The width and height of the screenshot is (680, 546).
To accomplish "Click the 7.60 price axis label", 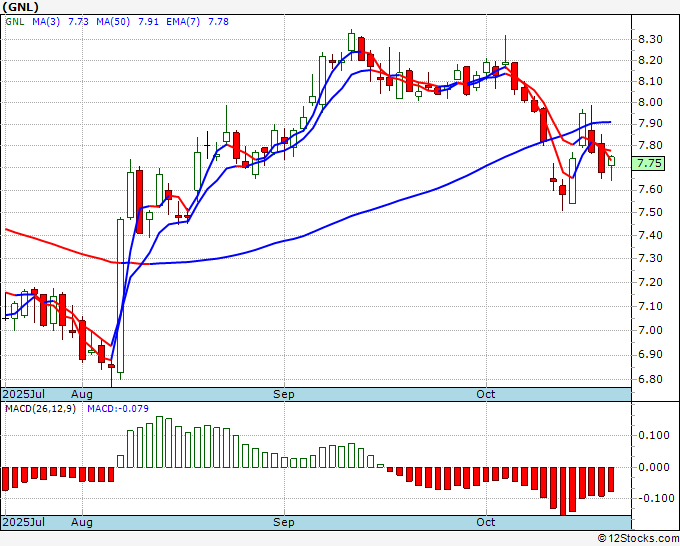I will (x=651, y=190).
